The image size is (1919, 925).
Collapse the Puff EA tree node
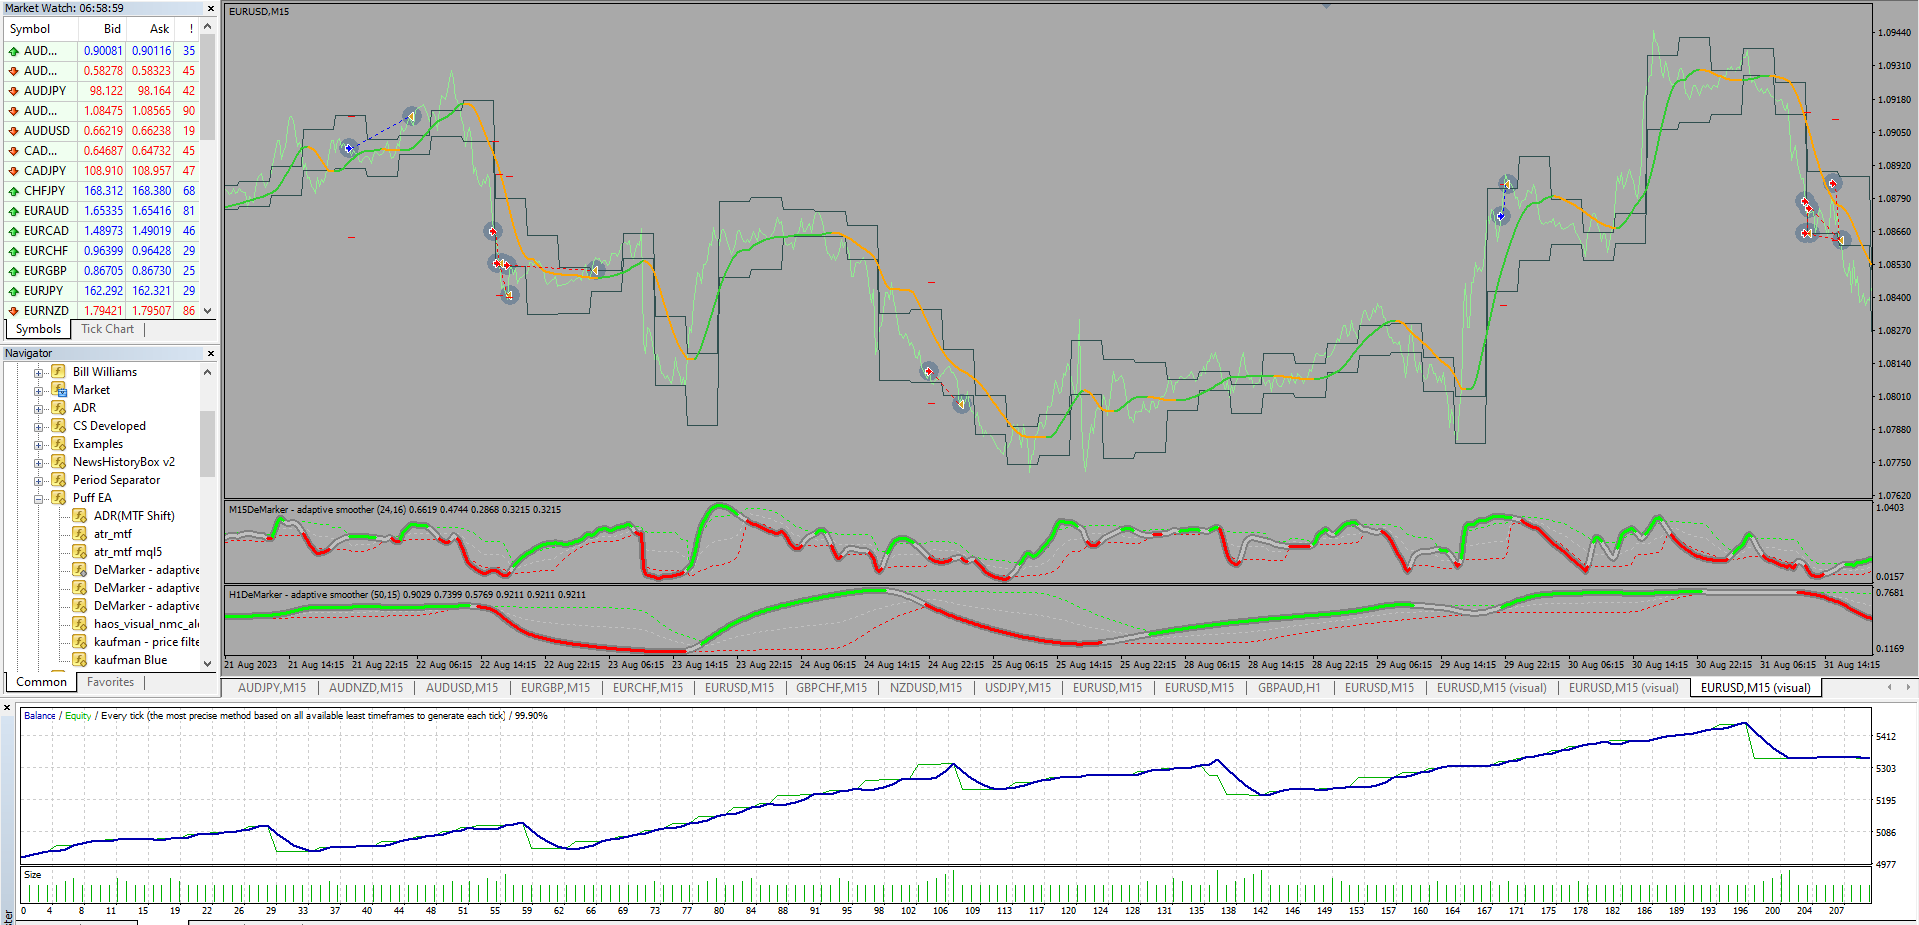[38, 499]
